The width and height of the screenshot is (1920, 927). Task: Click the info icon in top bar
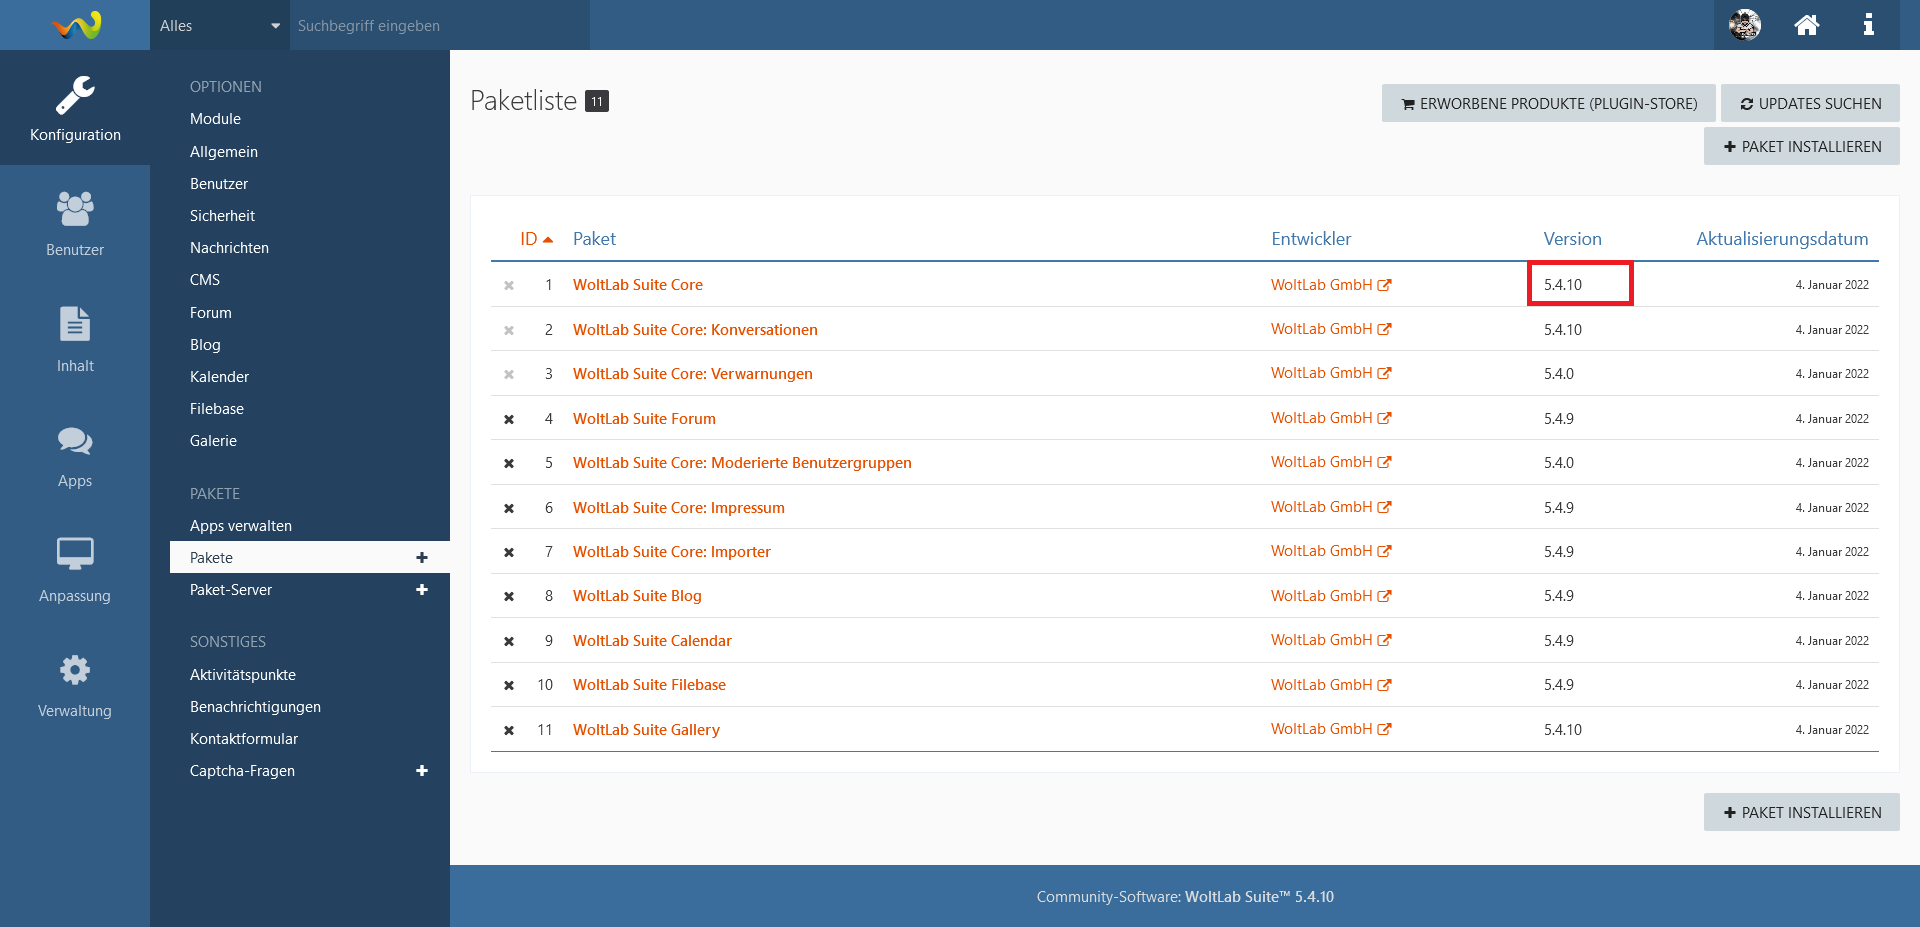click(x=1868, y=25)
